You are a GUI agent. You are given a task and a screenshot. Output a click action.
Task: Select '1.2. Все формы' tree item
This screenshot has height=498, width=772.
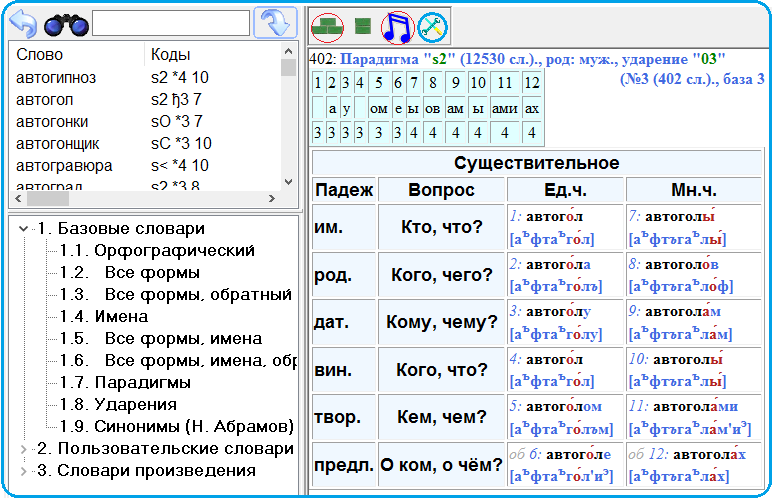(129, 272)
